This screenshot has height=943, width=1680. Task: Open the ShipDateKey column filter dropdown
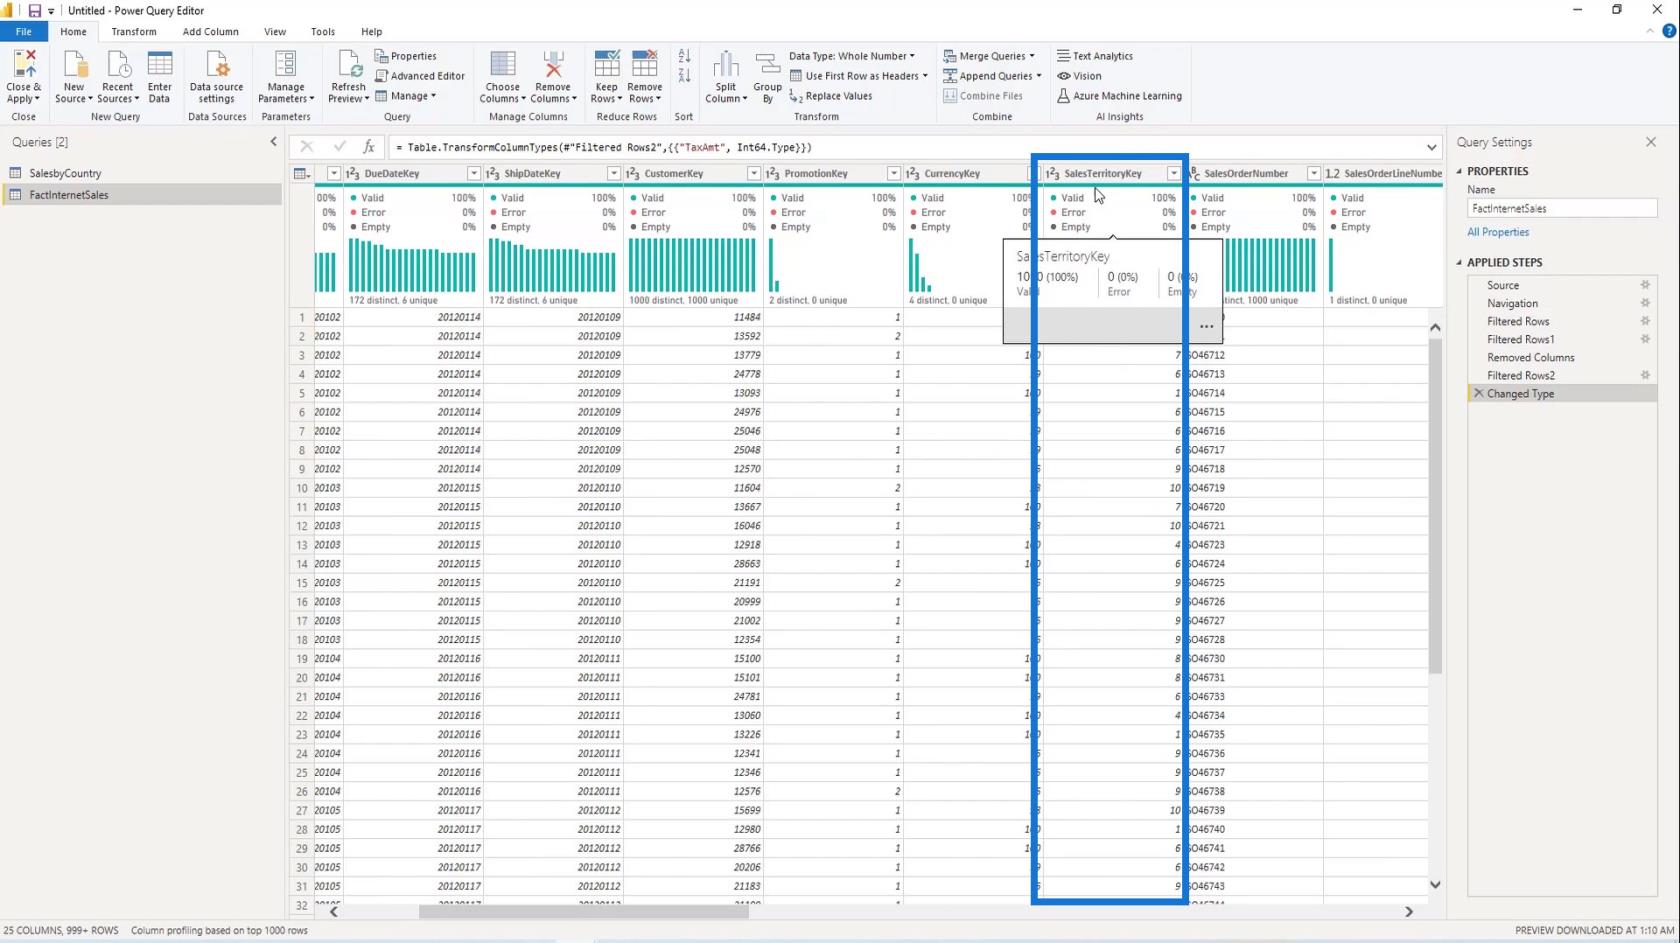(614, 174)
